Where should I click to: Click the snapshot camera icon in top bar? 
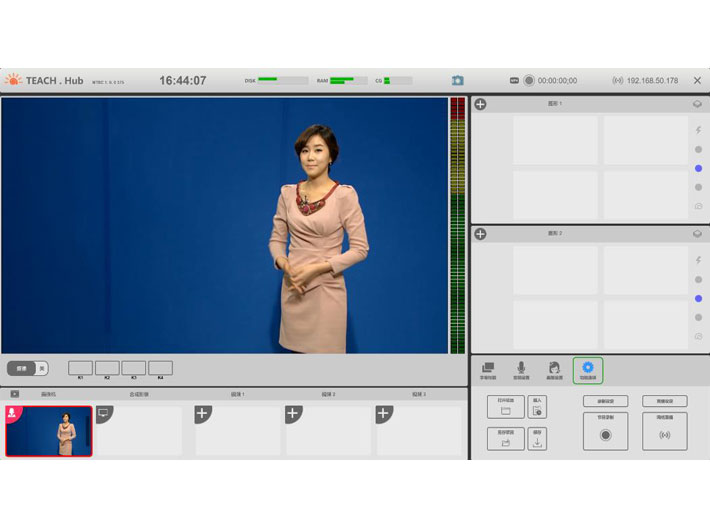click(457, 80)
